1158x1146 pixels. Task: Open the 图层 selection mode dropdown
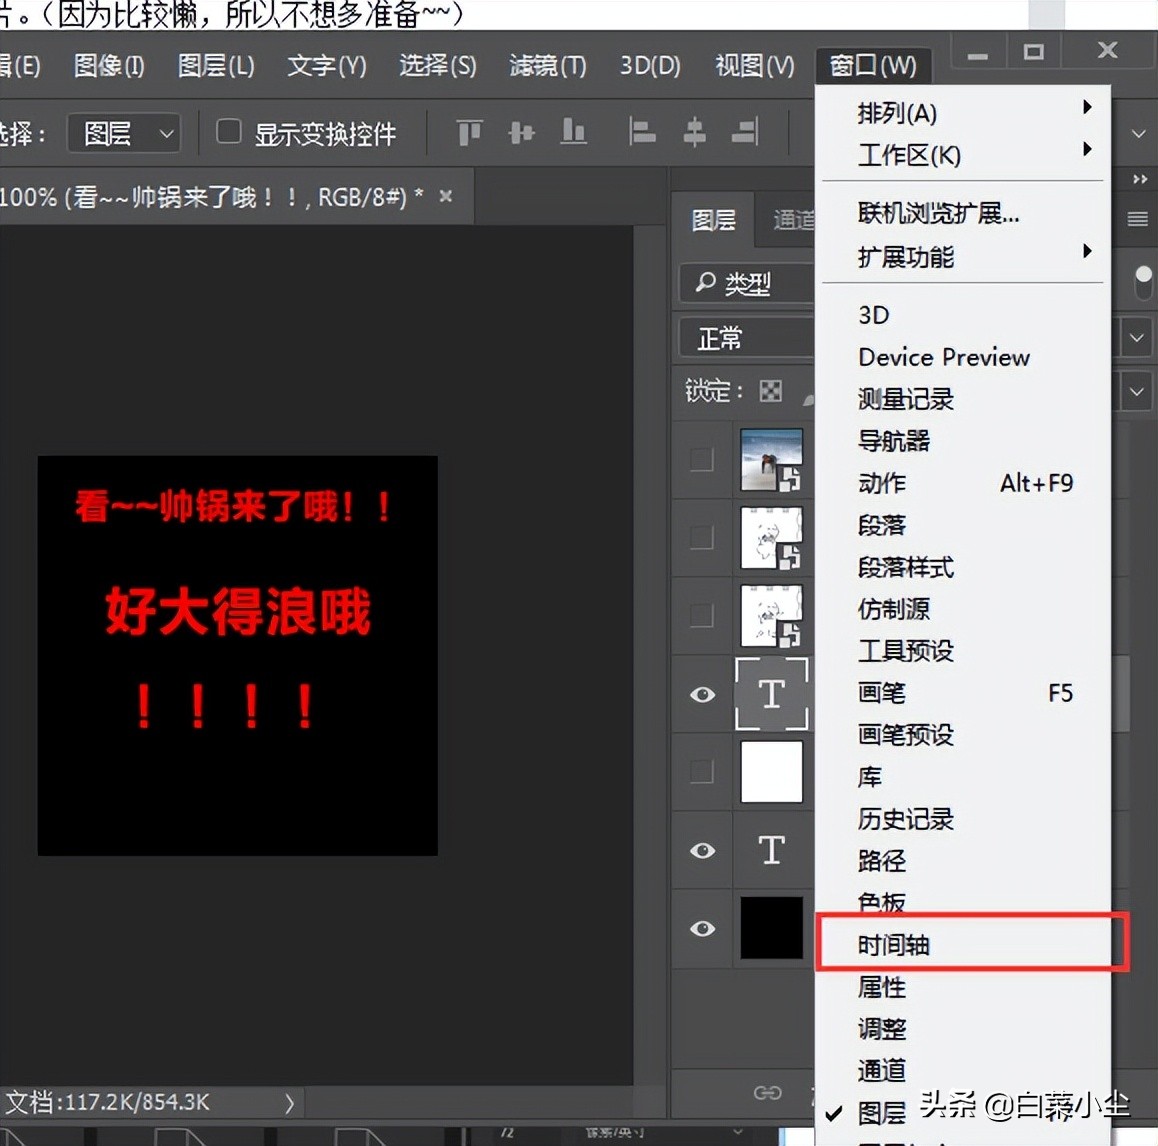click(x=123, y=131)
